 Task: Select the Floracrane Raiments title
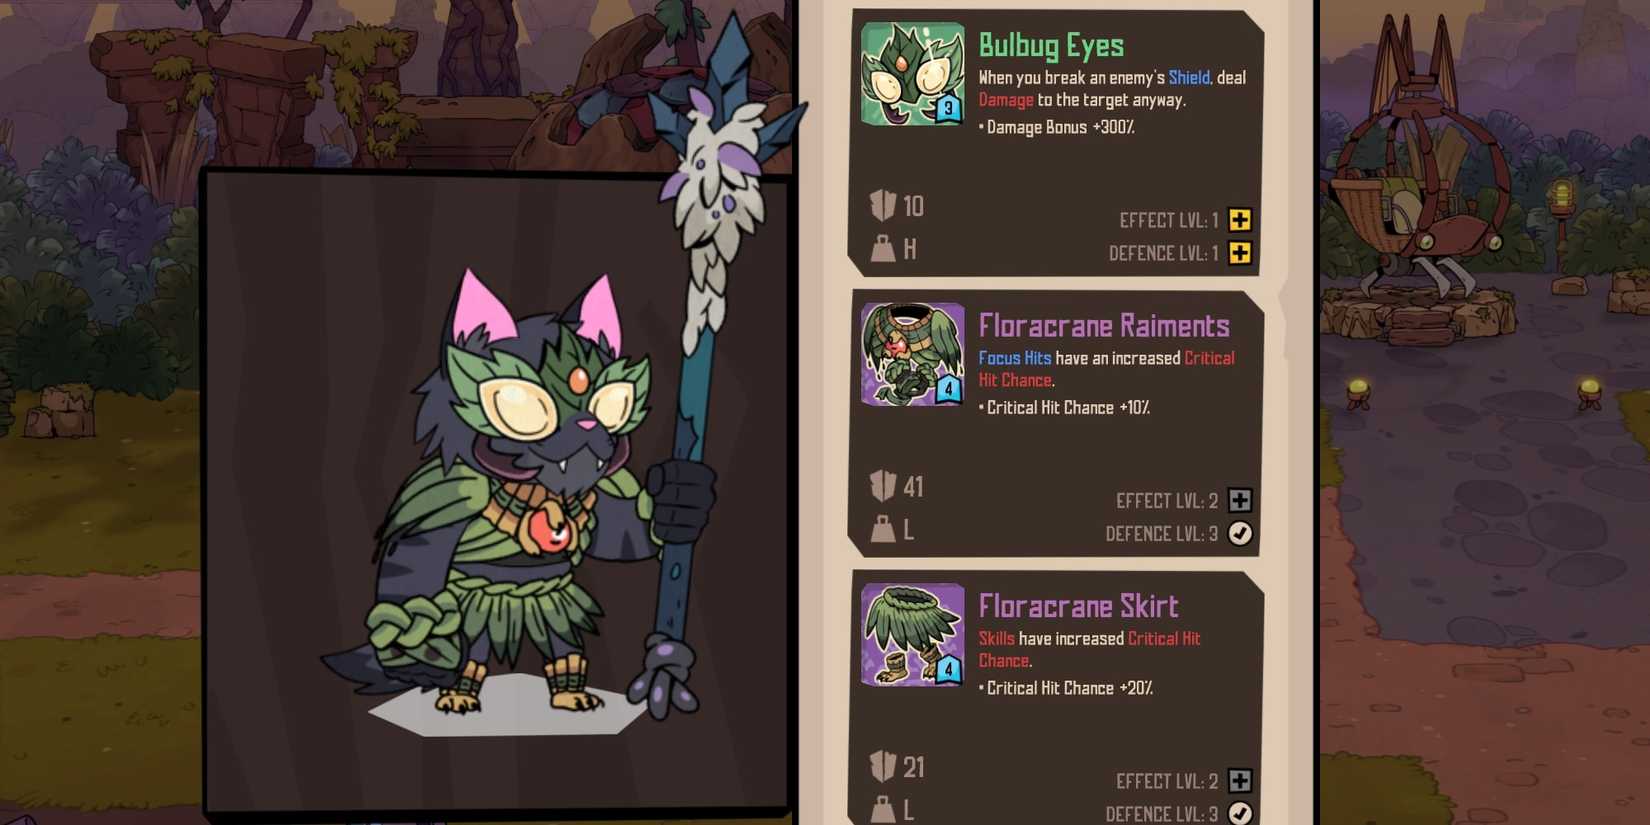click(1104, 326)
